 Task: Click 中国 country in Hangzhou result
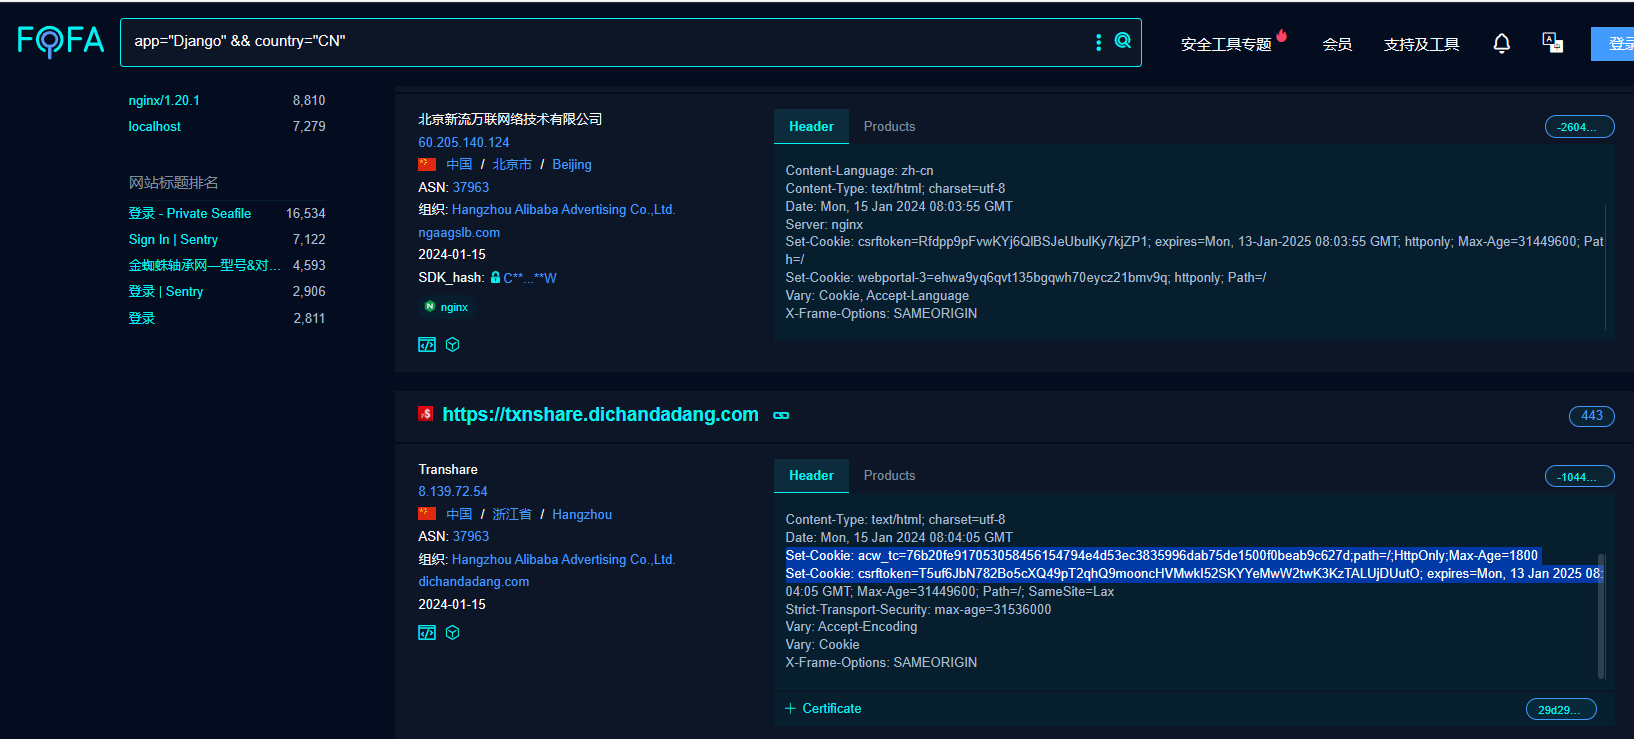coord(459,514)
